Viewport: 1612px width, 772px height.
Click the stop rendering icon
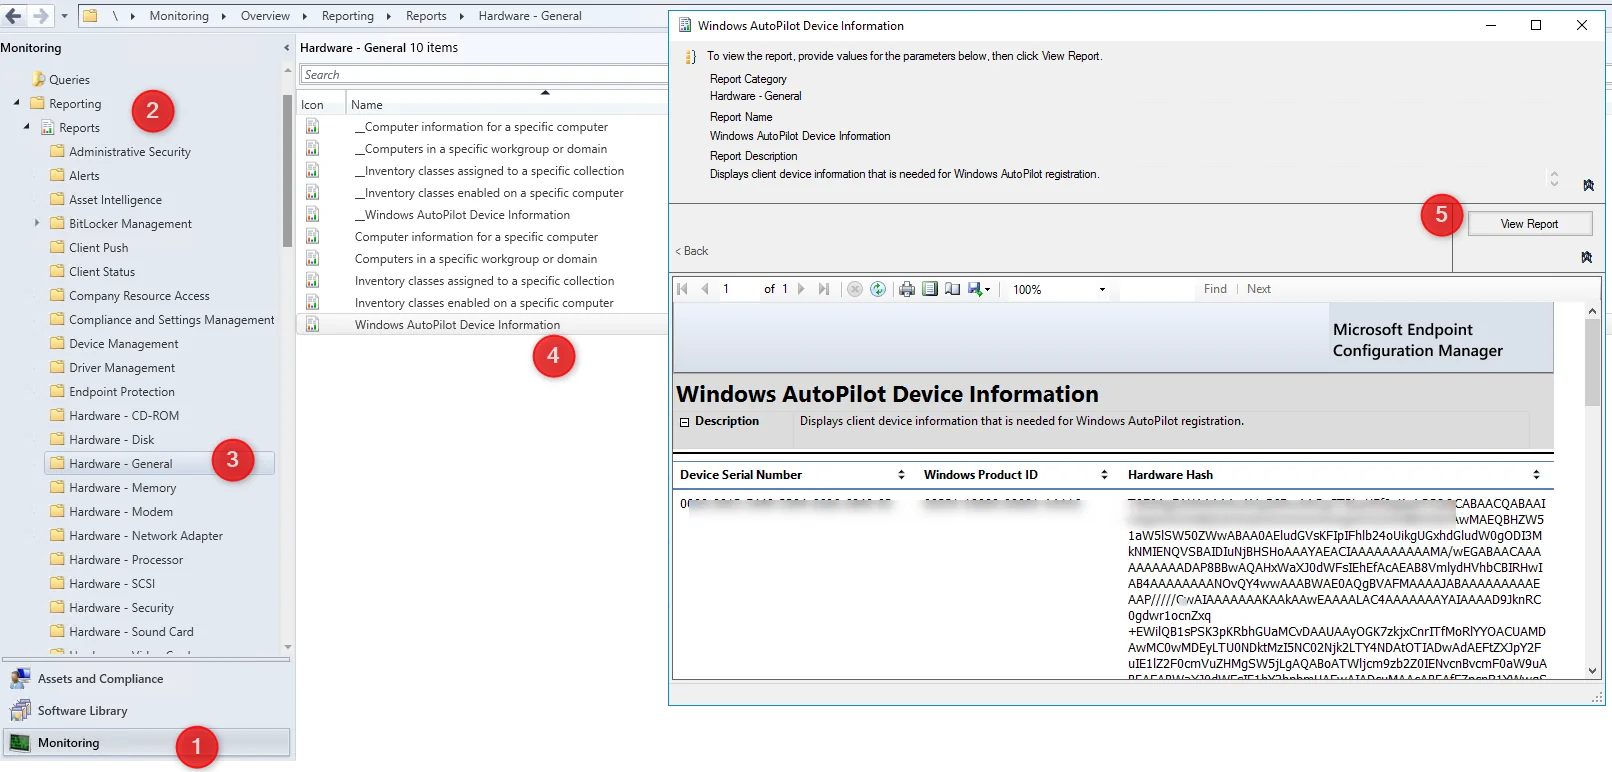(855, 289)
